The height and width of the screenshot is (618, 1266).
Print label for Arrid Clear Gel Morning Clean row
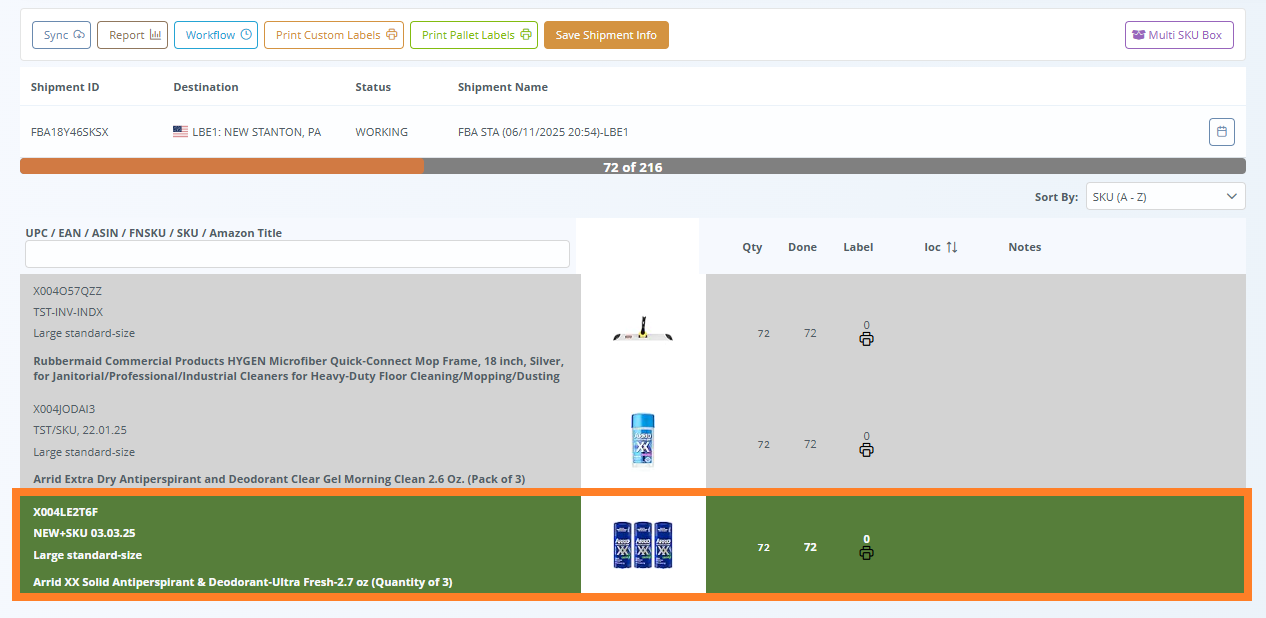pyautogui.click(x=866, y=450)
